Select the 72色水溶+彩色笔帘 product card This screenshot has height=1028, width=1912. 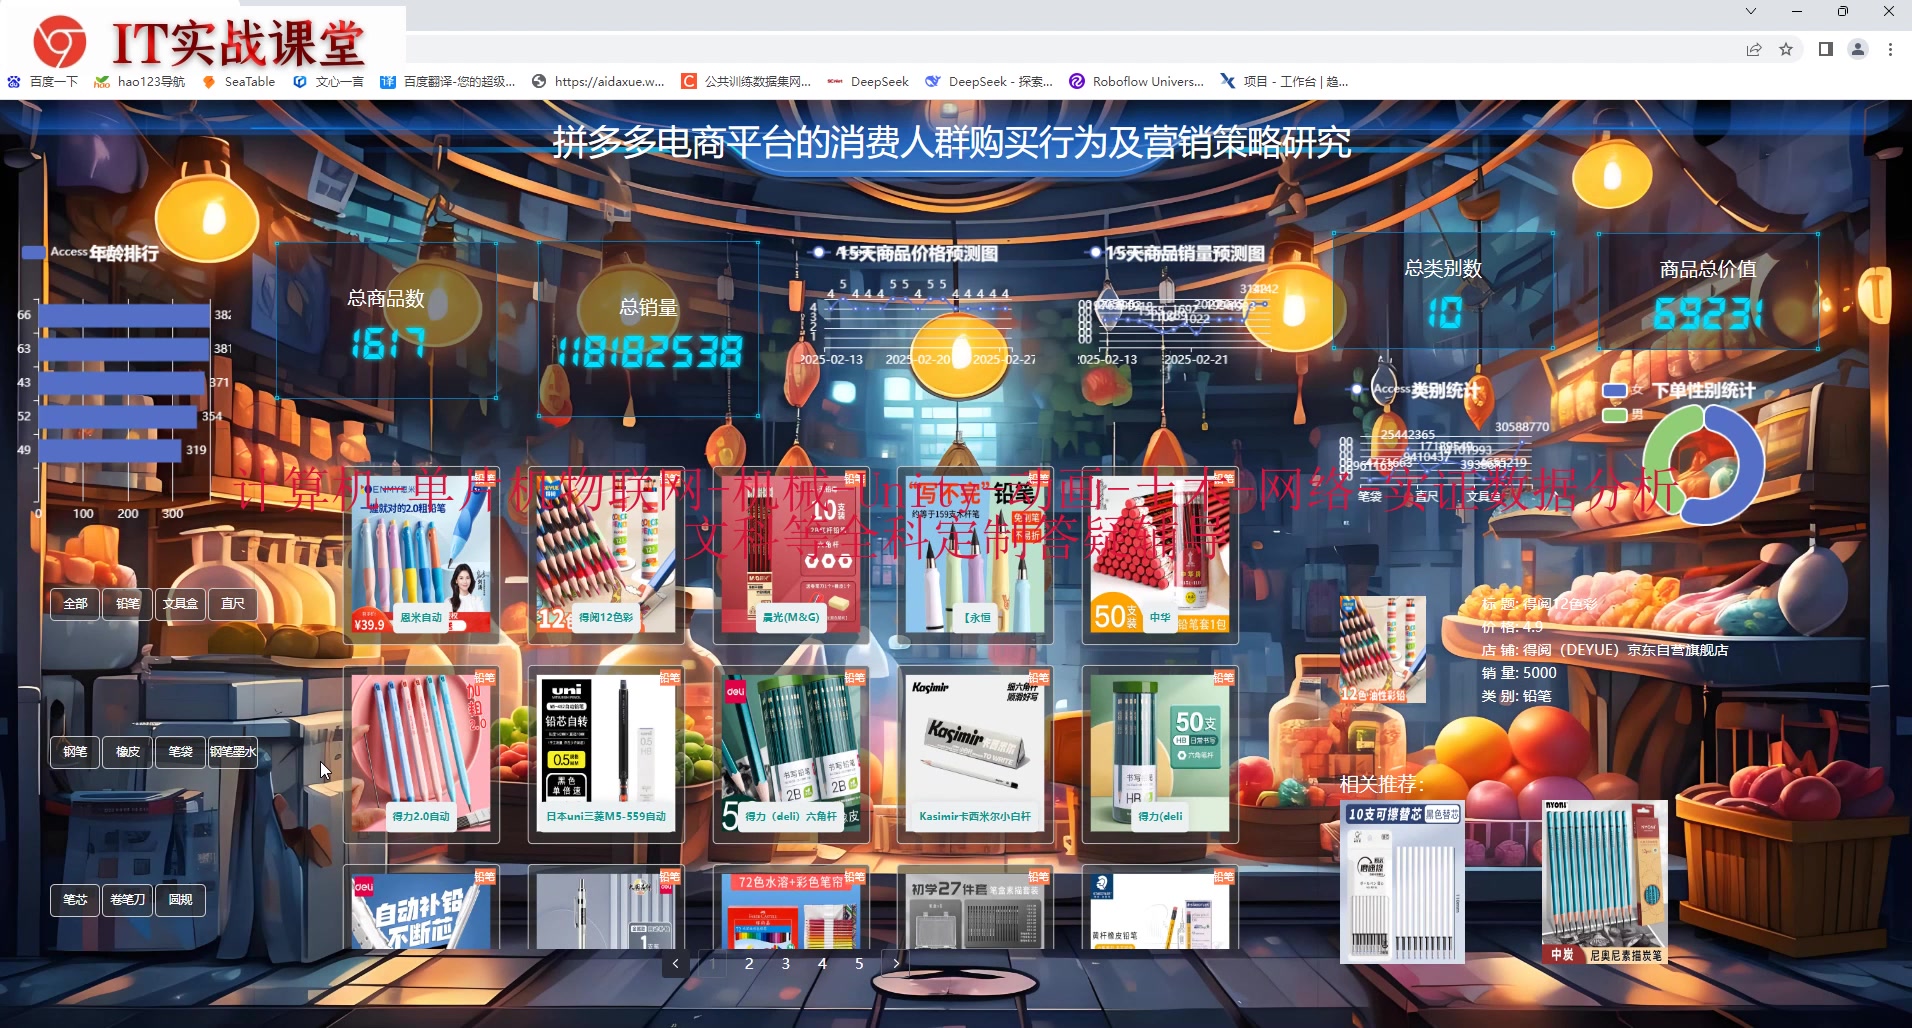(x=791, y=907)
